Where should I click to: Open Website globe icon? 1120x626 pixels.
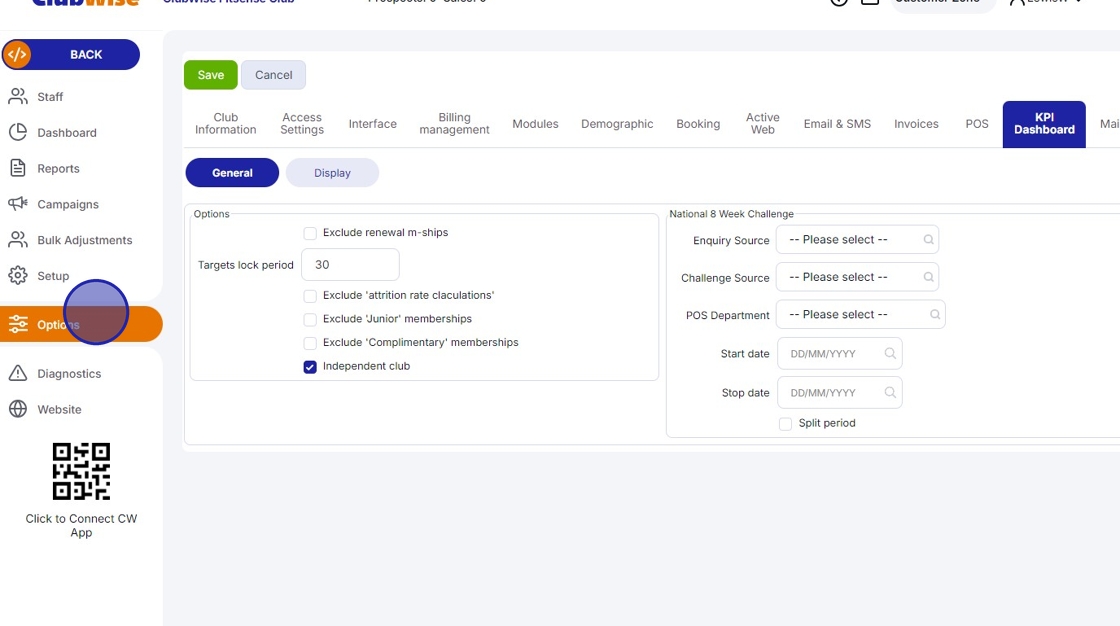click(18, 409)
